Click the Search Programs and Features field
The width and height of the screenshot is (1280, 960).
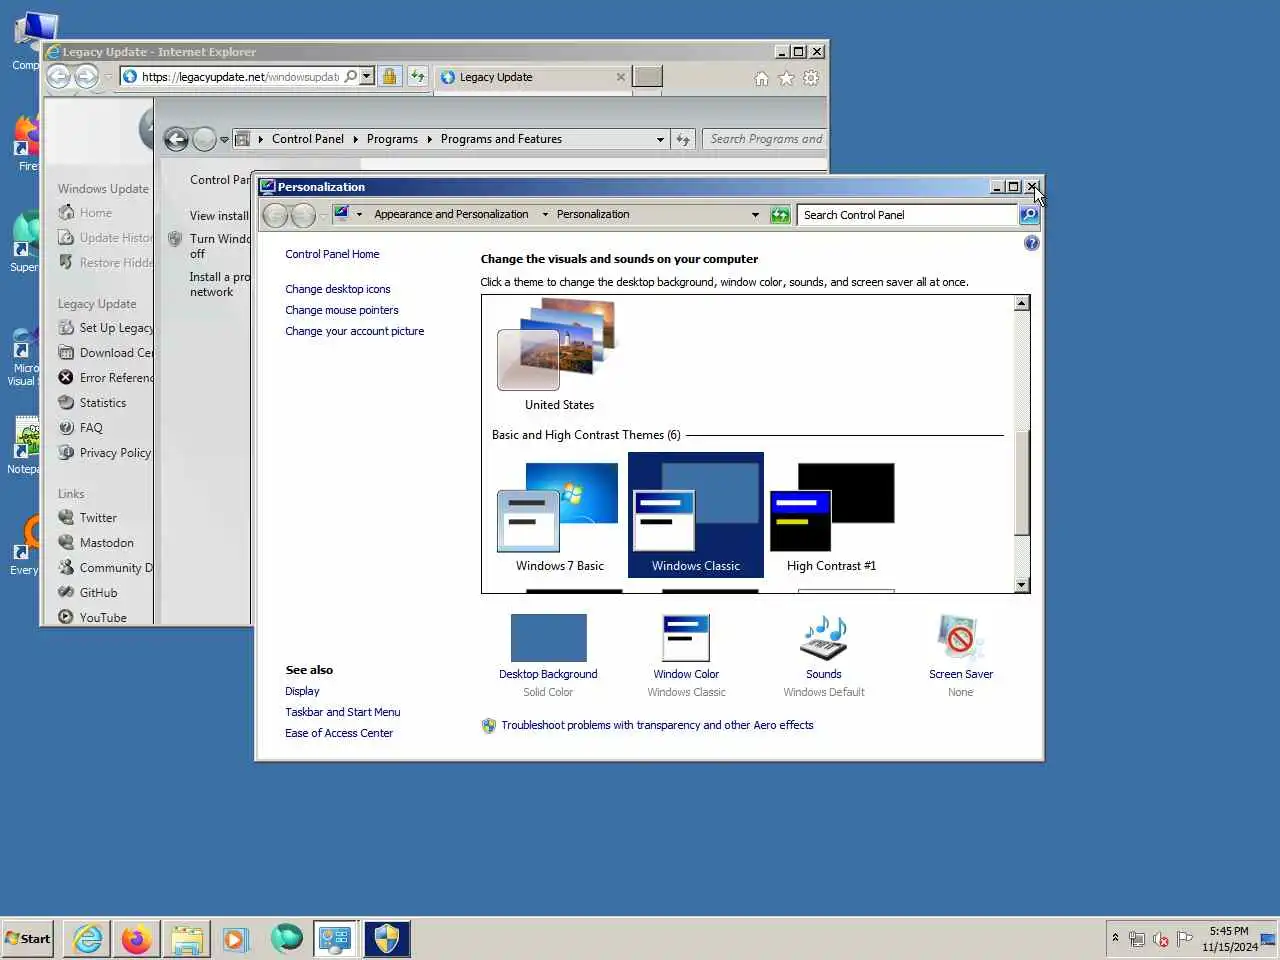pyautogui.click(x=766, y=140)
